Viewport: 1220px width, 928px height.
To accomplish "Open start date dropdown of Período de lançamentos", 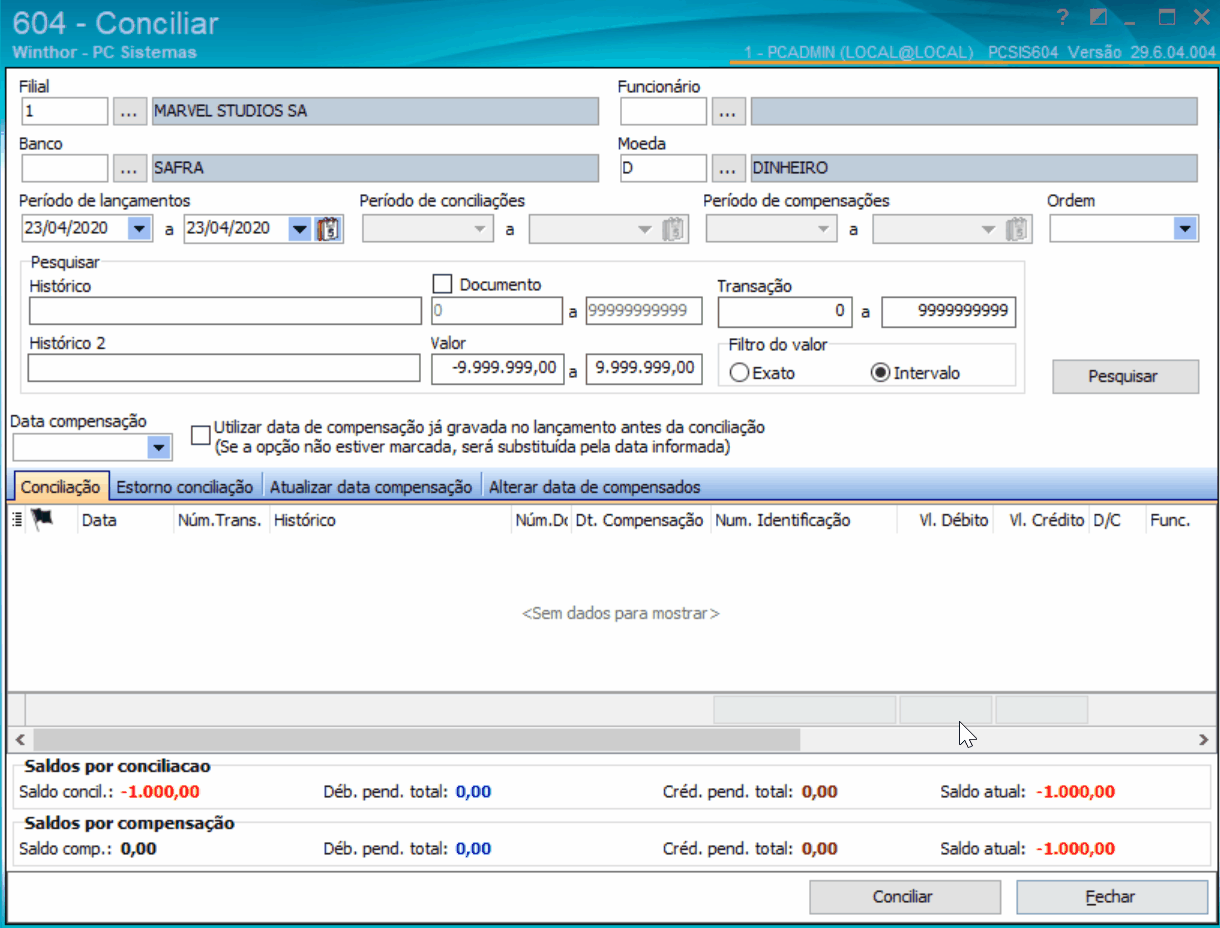I will (139, 229).
